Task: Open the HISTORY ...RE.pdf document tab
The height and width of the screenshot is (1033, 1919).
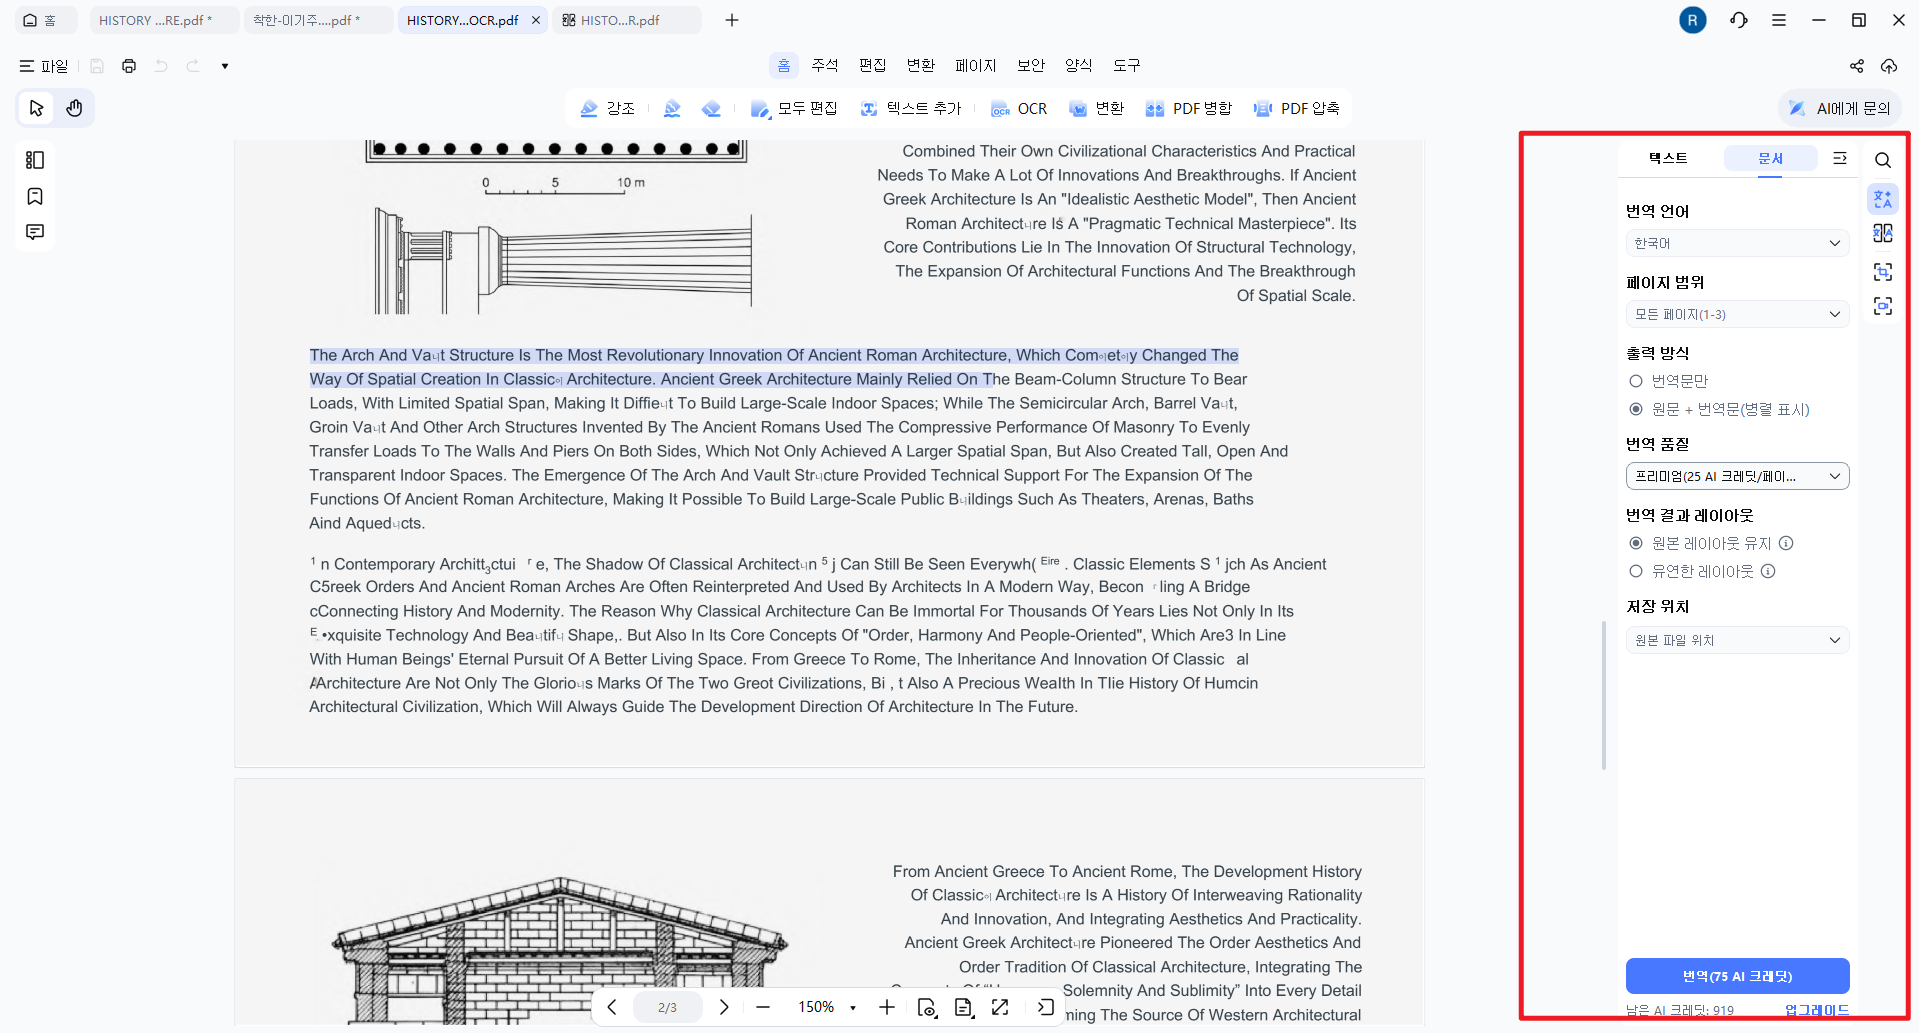Action: (164, 20)
